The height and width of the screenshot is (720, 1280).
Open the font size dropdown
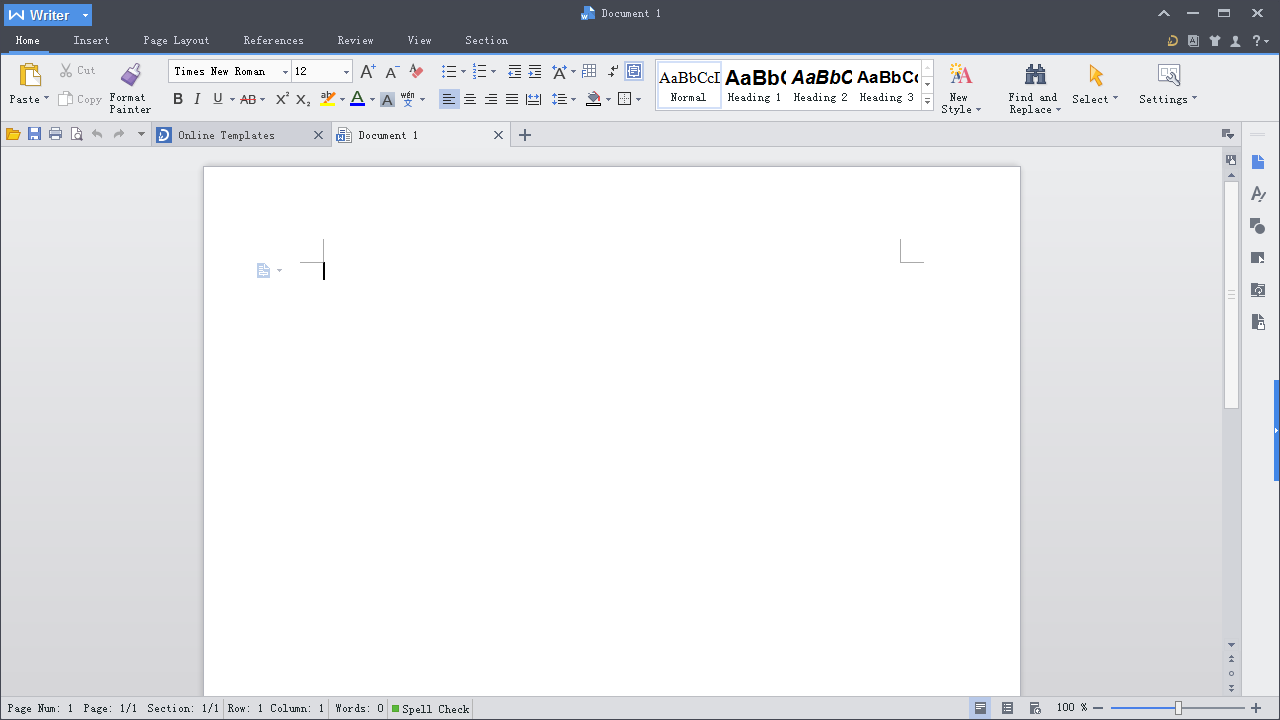[x=346, y=72]
